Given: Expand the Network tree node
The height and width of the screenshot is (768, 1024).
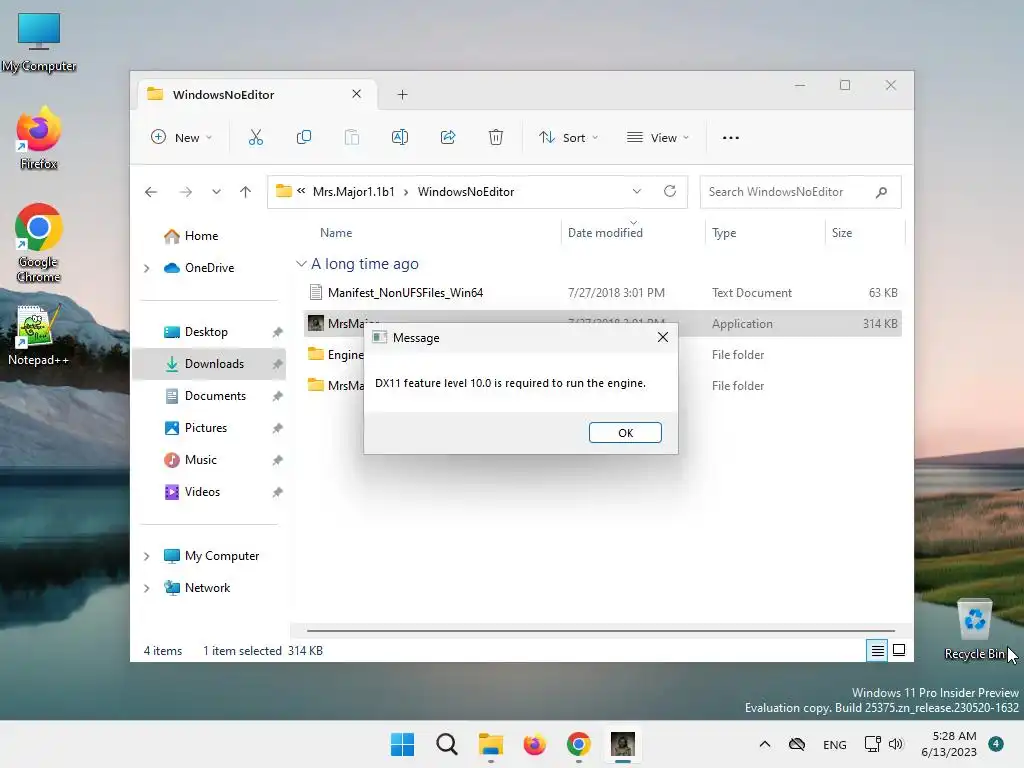Looking at the screenshot, I should 146,588.
